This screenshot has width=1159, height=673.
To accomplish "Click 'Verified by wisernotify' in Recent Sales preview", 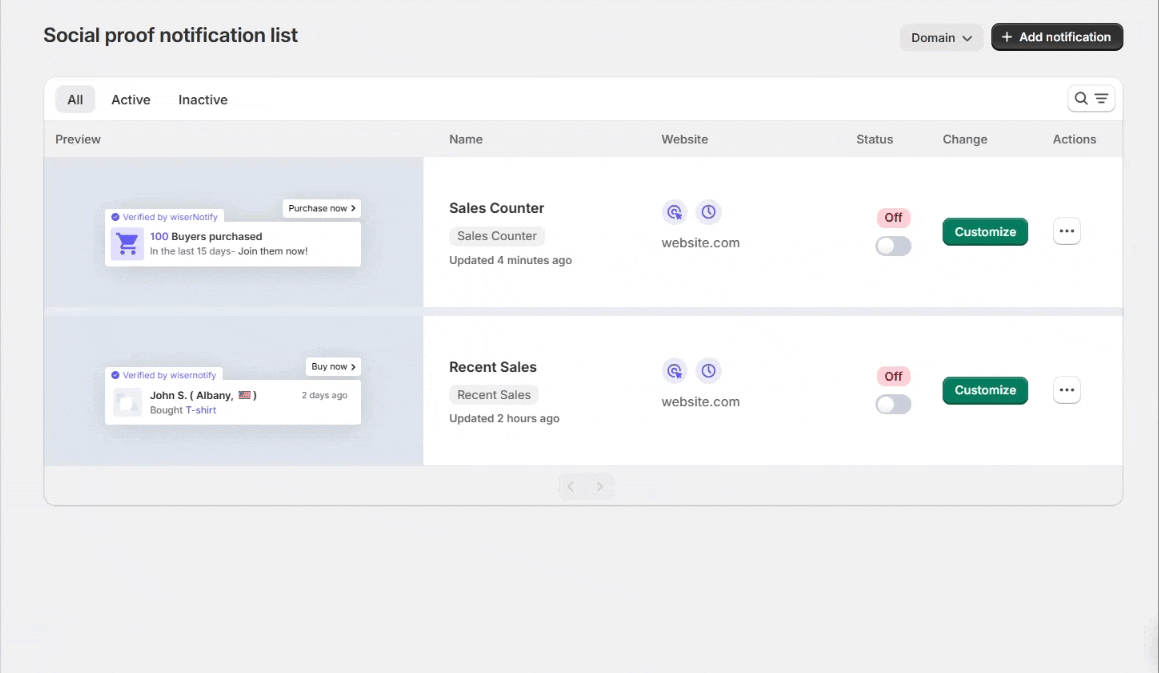I will (x=169, y=376).
